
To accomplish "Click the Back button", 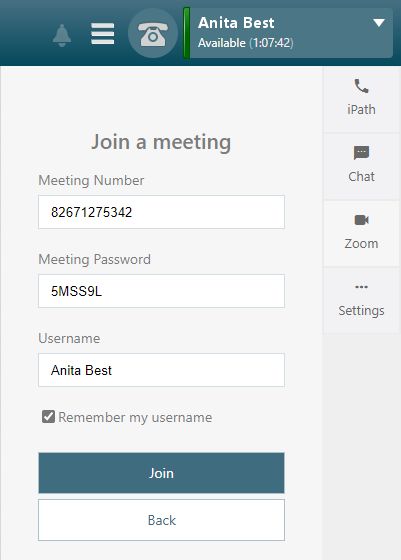I will pyautogui.click(x=161, y=520).
